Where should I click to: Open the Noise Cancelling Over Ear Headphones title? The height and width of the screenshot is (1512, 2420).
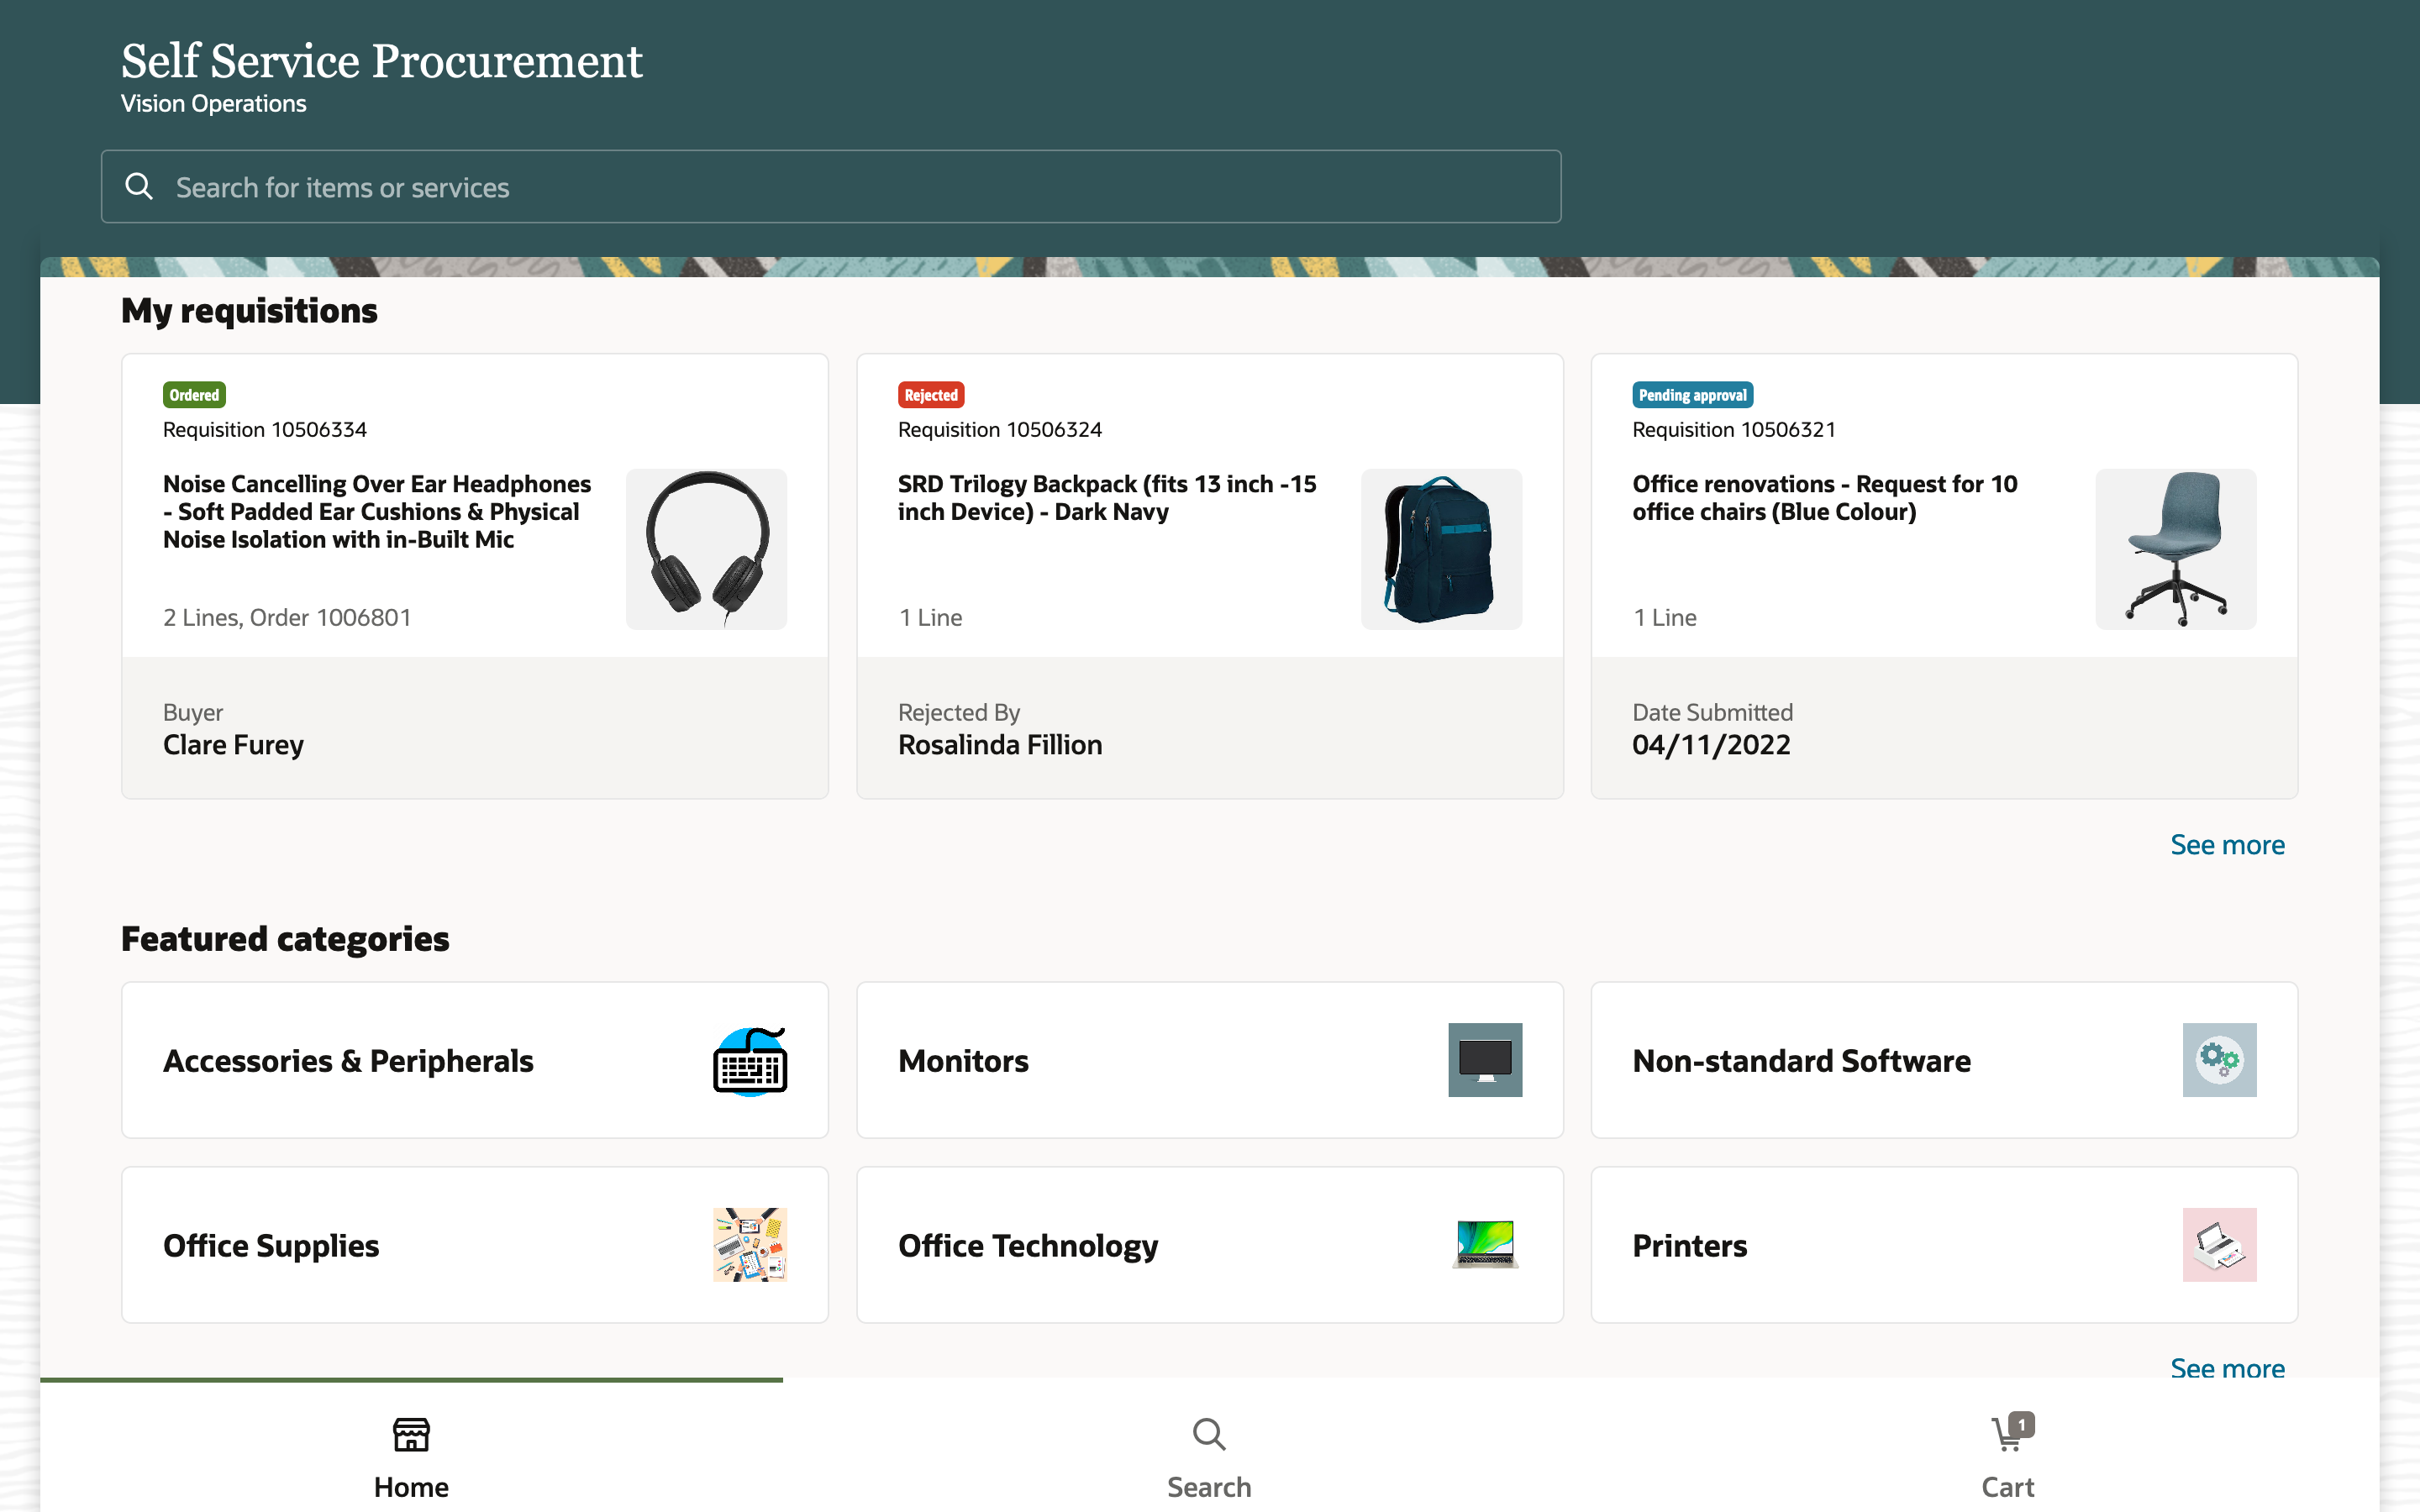tap(377, 511)
